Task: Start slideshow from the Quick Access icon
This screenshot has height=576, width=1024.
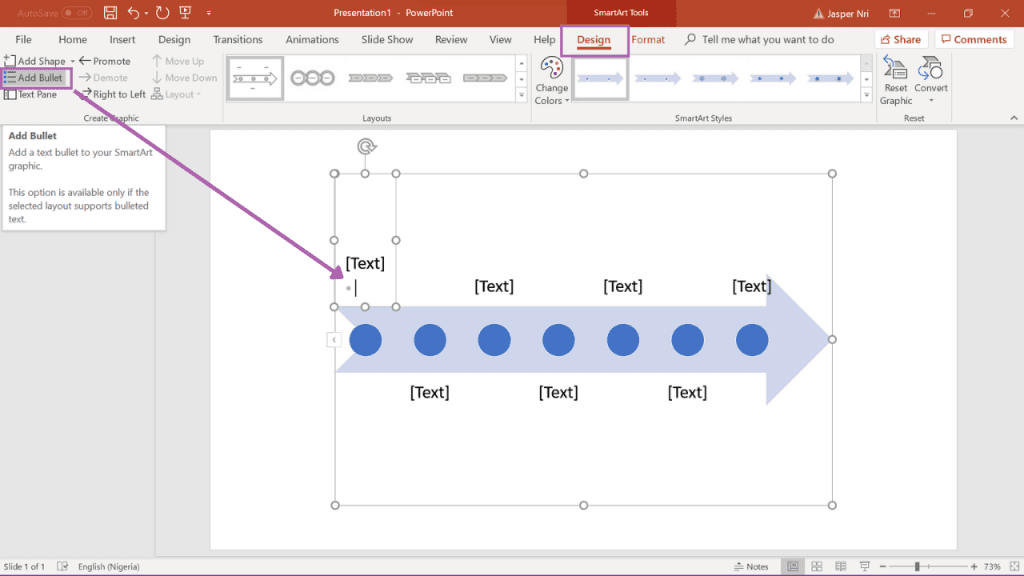Action: [x=185, y=13]
